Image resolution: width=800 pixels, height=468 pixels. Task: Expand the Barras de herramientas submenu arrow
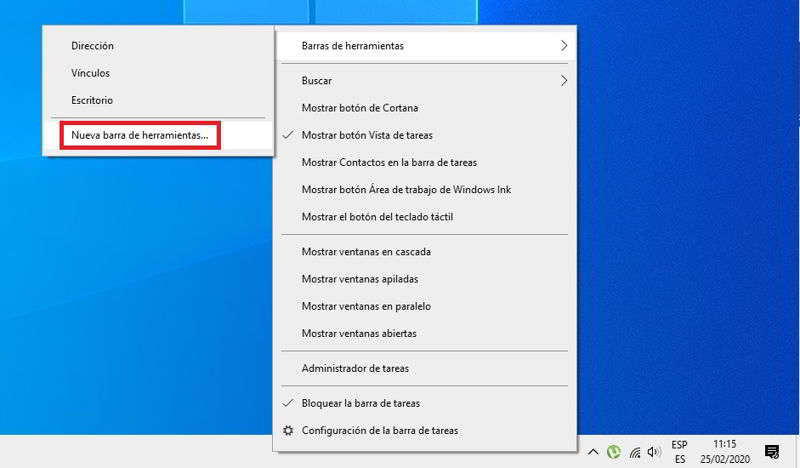click(564, 46)
